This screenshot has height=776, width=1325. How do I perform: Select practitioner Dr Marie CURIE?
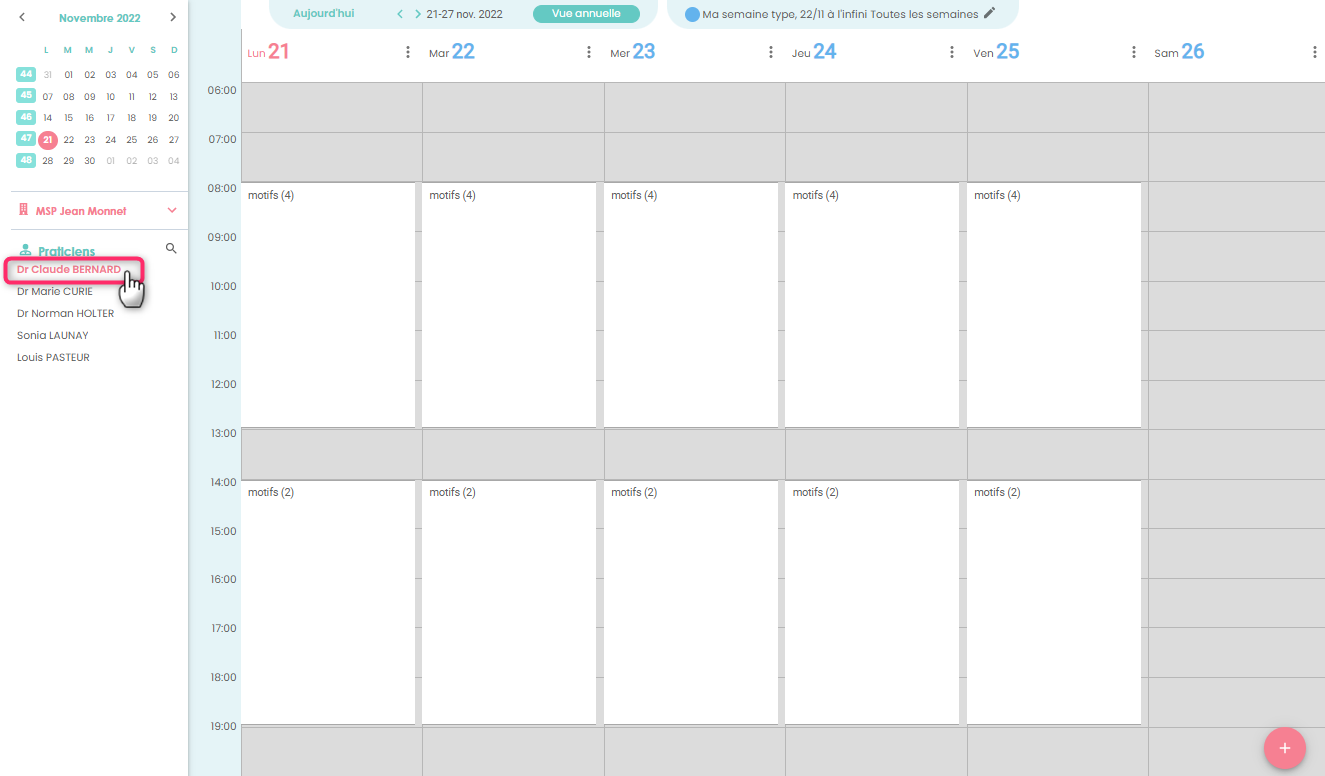click(x=55, y=292)
